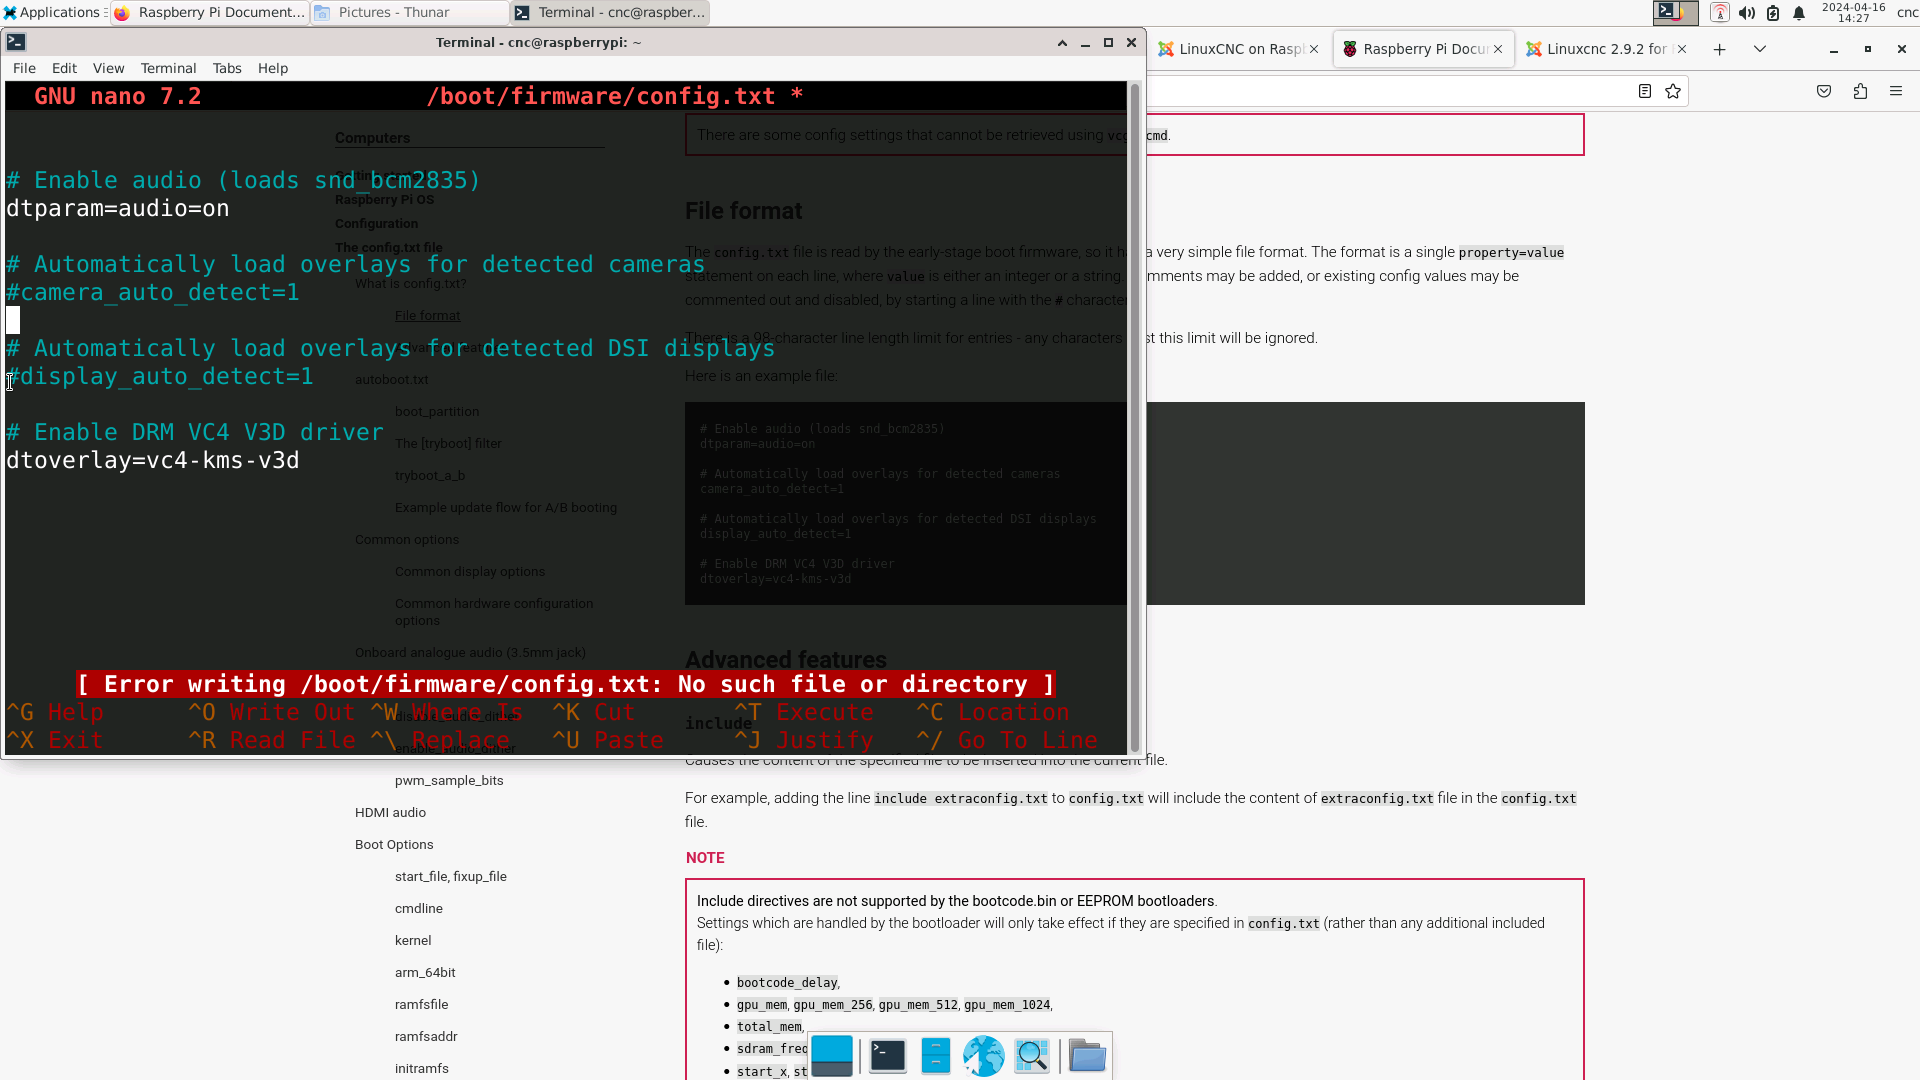Screen dimensions: 1920x1080
Task: Open the ramfsfile sidebar link
Action: click(422, 1005)
